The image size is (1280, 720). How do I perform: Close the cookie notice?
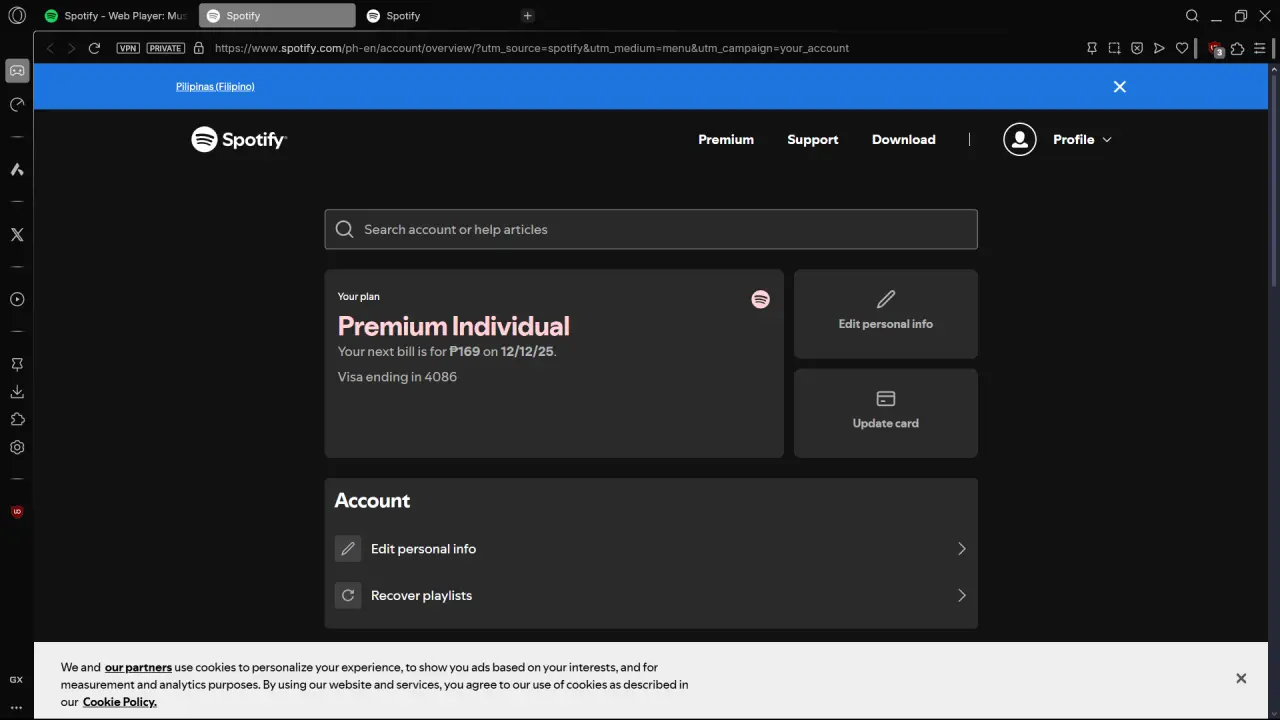point(1241,678)
